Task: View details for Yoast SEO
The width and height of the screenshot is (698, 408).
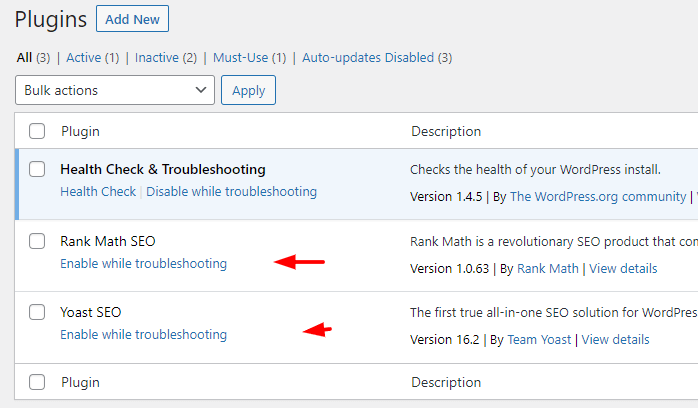Action: click(x=615, y=340)
